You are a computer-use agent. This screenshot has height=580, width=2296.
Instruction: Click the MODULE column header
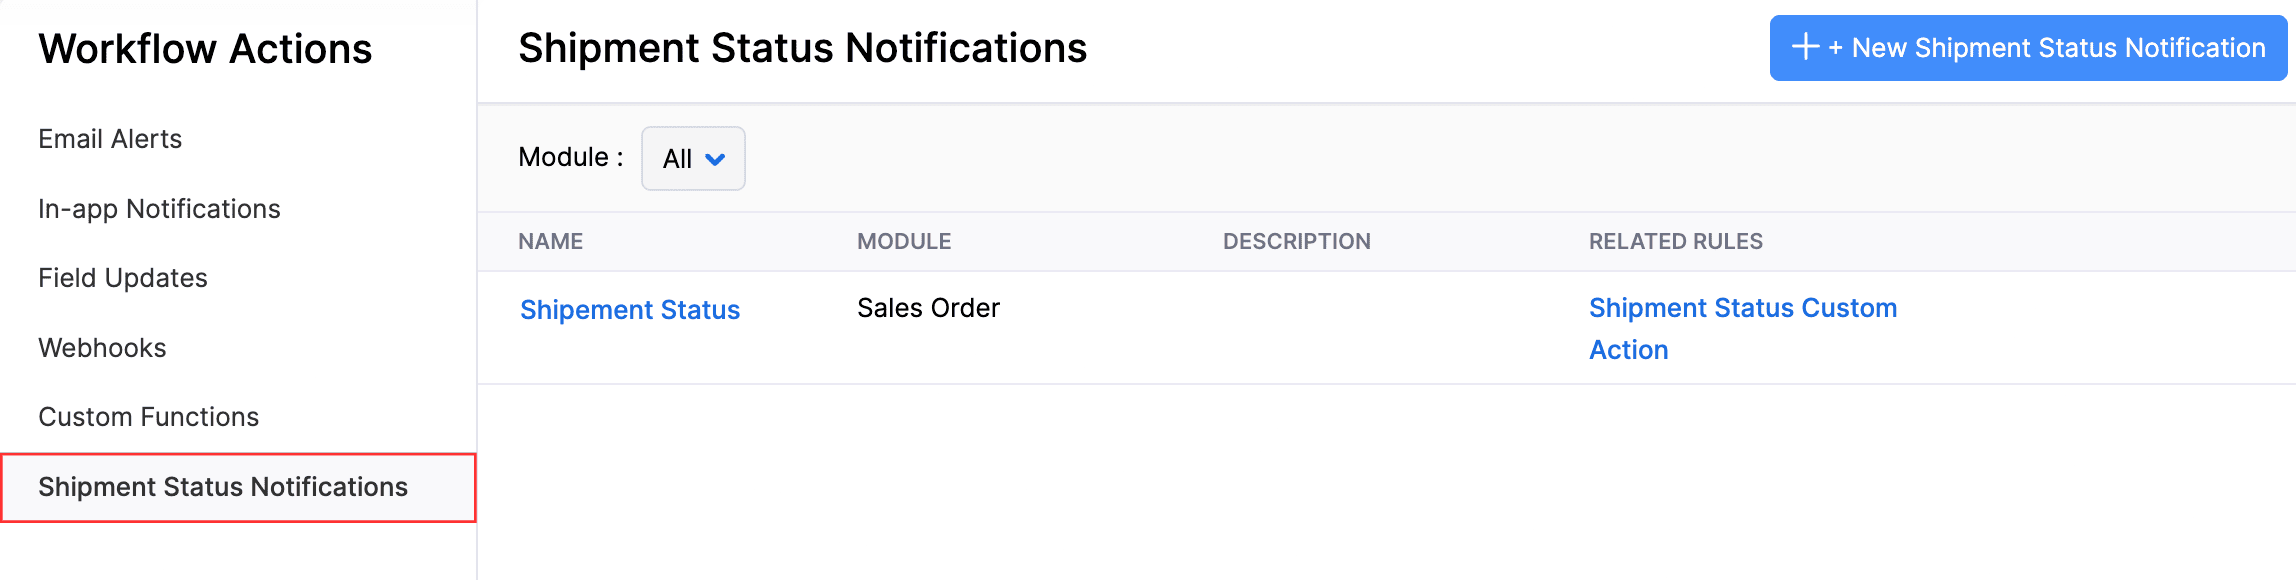904,241
